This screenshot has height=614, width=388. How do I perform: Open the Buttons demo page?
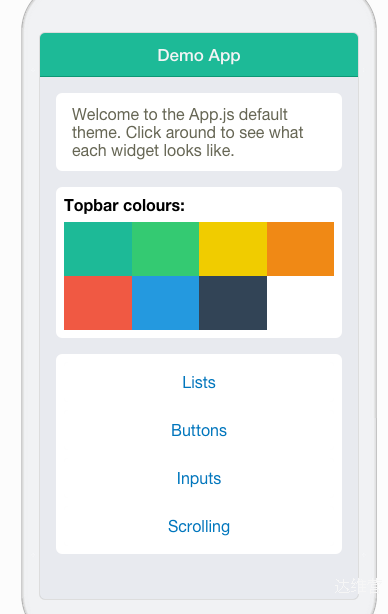199,430
